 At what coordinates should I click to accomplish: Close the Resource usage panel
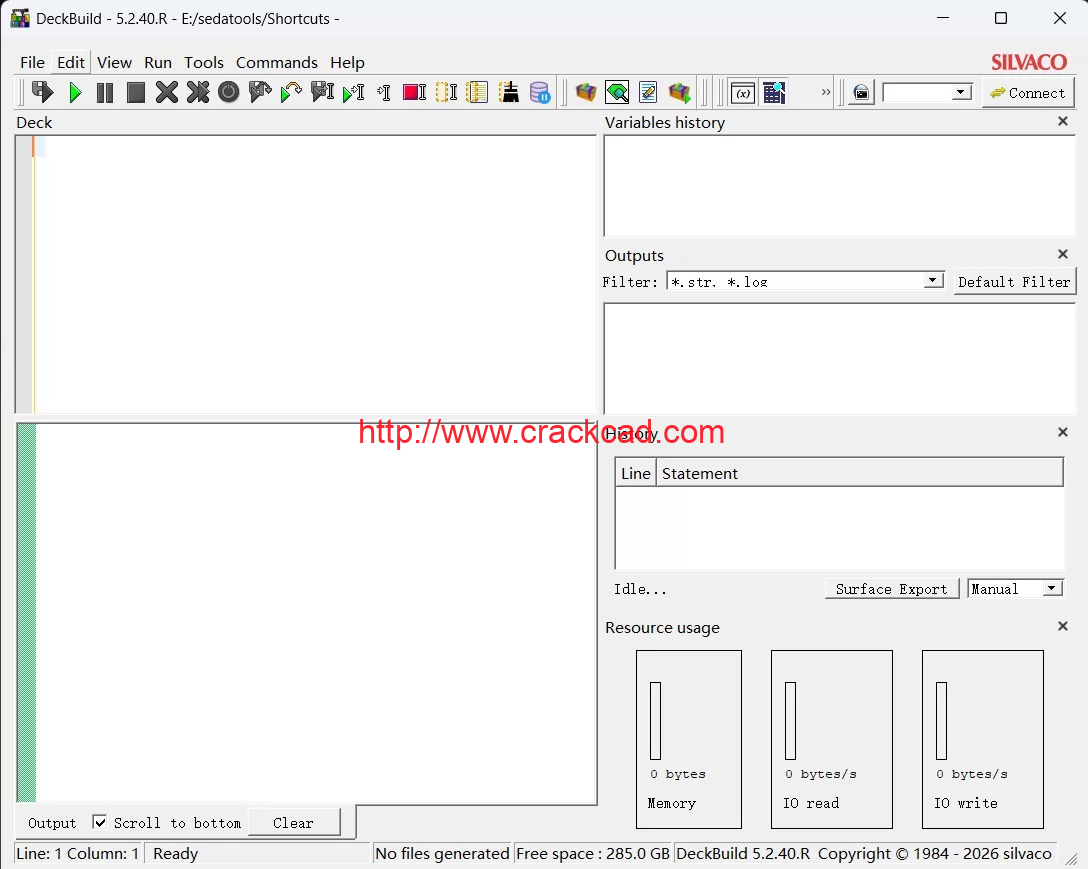(1062, 627)
